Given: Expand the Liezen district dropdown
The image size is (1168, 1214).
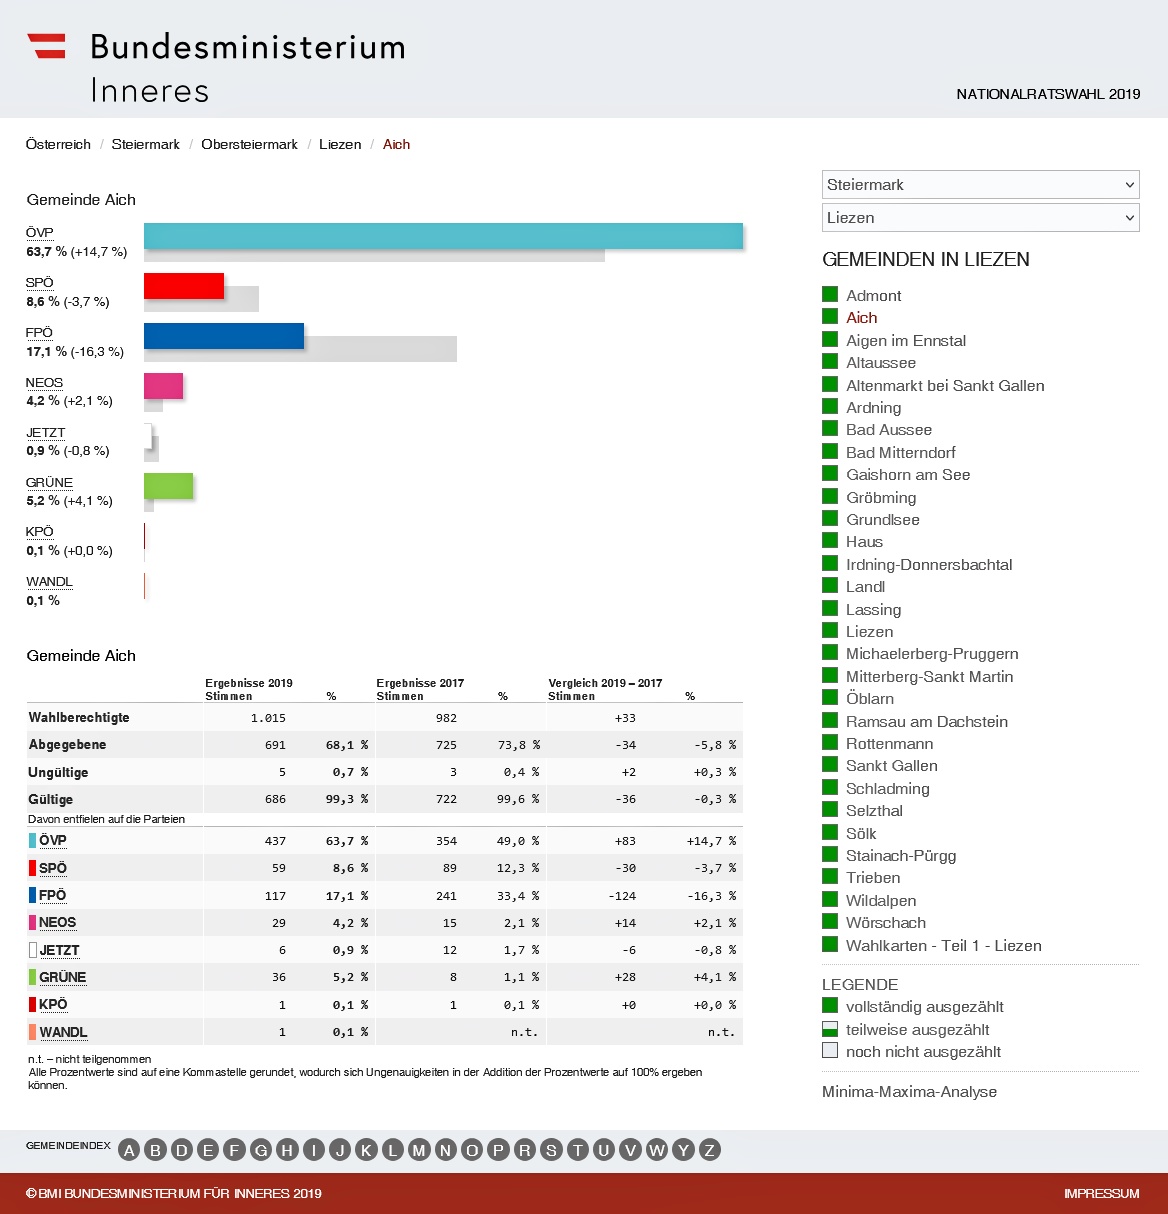Looking at the screenshot, I should point(980,218).
